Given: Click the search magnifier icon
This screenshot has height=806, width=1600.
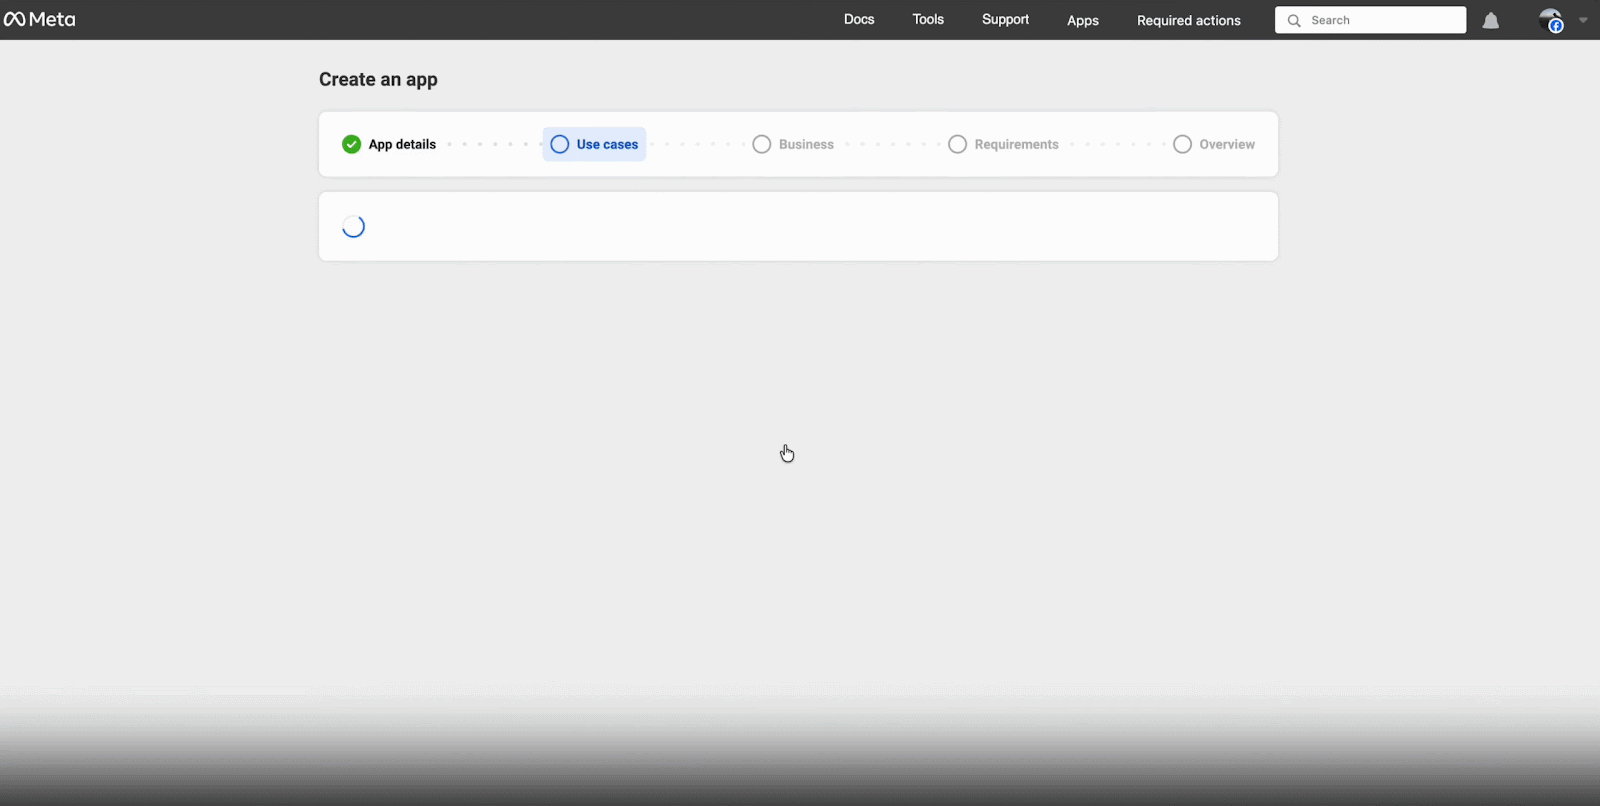Looking at the screenshot, I should [1294, 21].
